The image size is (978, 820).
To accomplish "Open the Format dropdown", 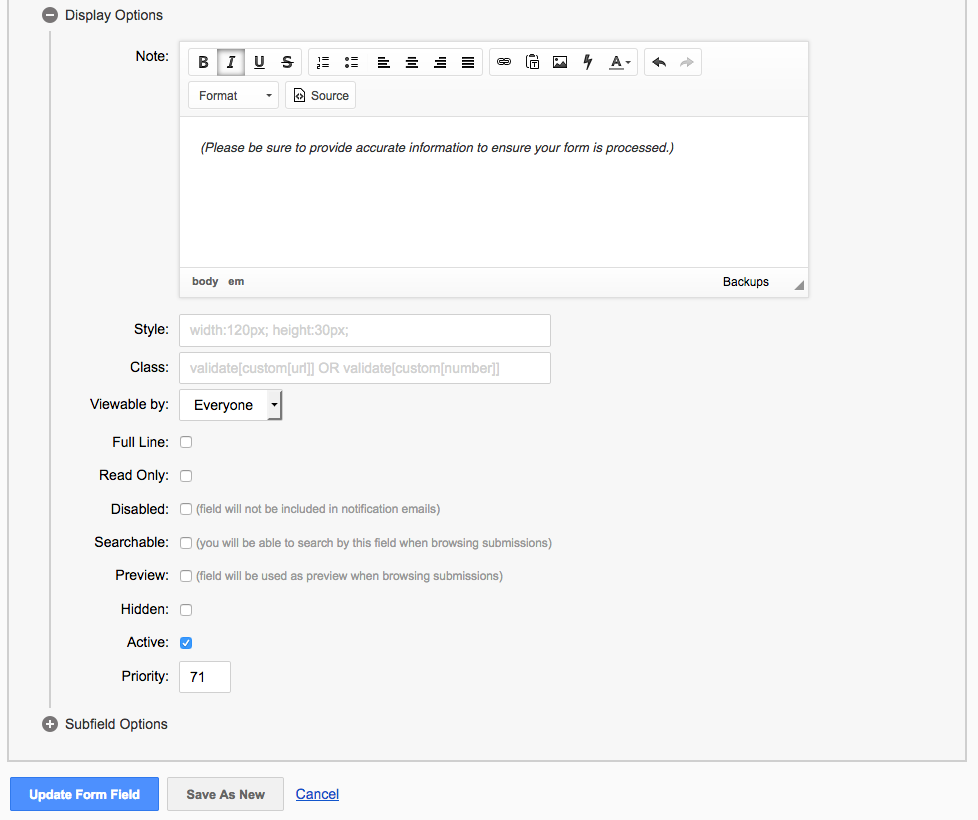I will 234,96.
